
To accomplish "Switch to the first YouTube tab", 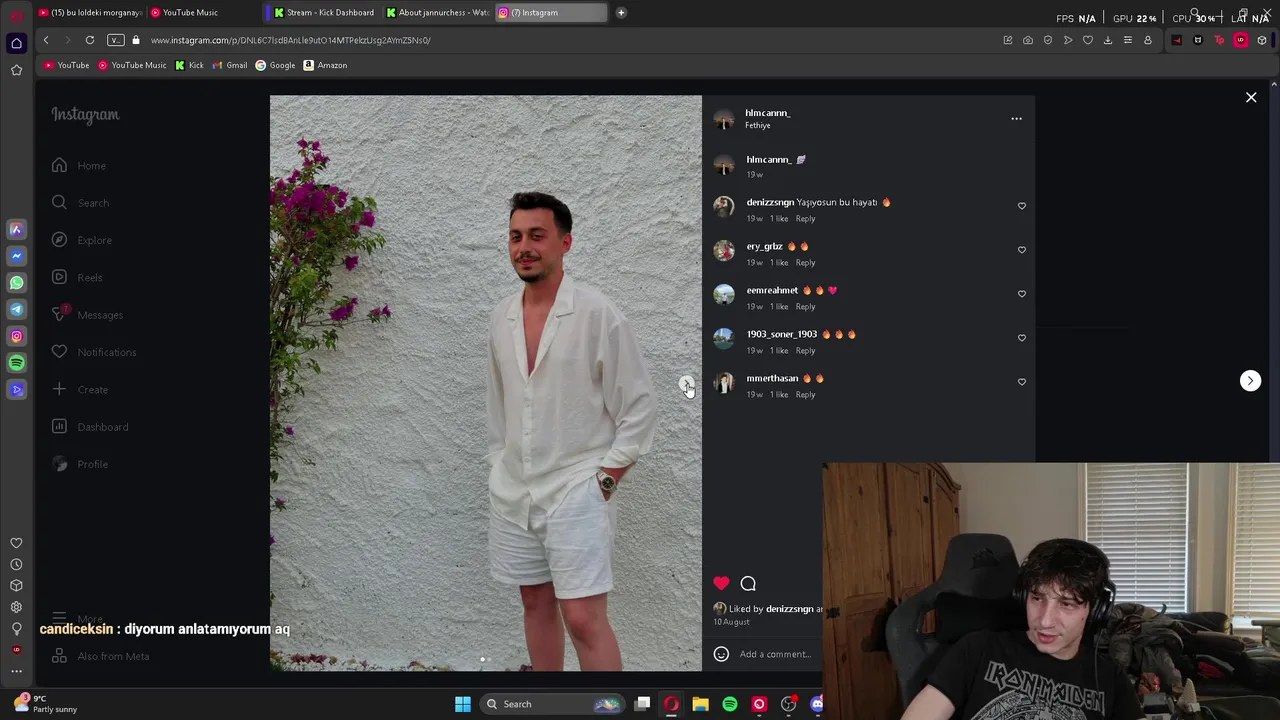I will [x=90, y=12].
